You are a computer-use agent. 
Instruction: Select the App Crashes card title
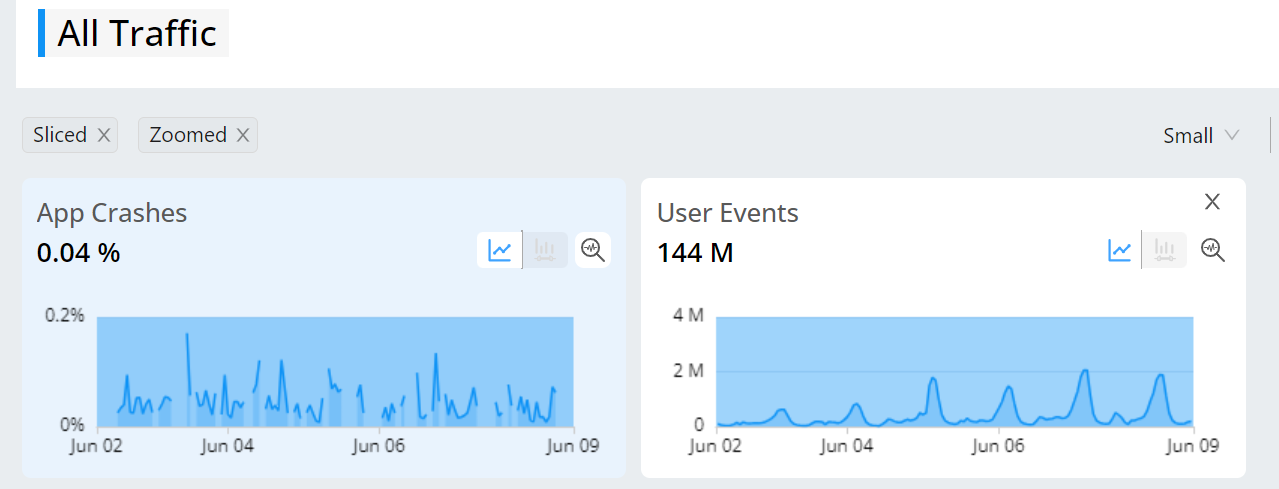pos(112,213)
